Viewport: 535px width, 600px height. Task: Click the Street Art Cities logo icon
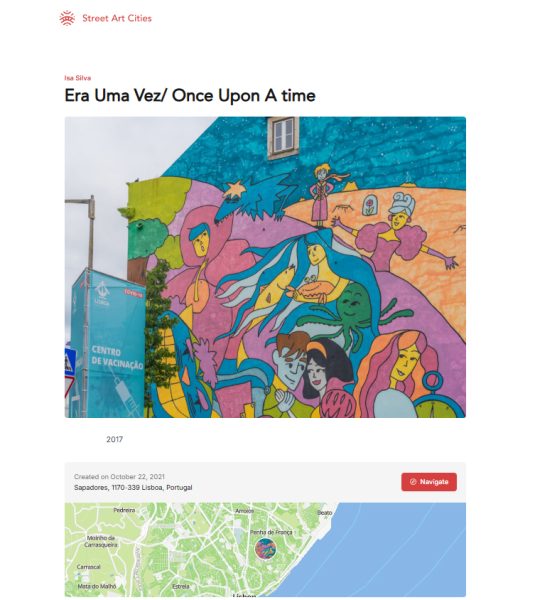click(67, 18)
